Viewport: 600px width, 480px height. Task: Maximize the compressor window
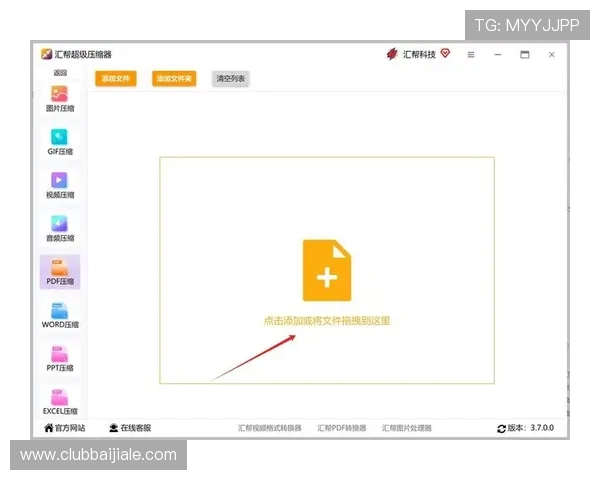(525, 55)
